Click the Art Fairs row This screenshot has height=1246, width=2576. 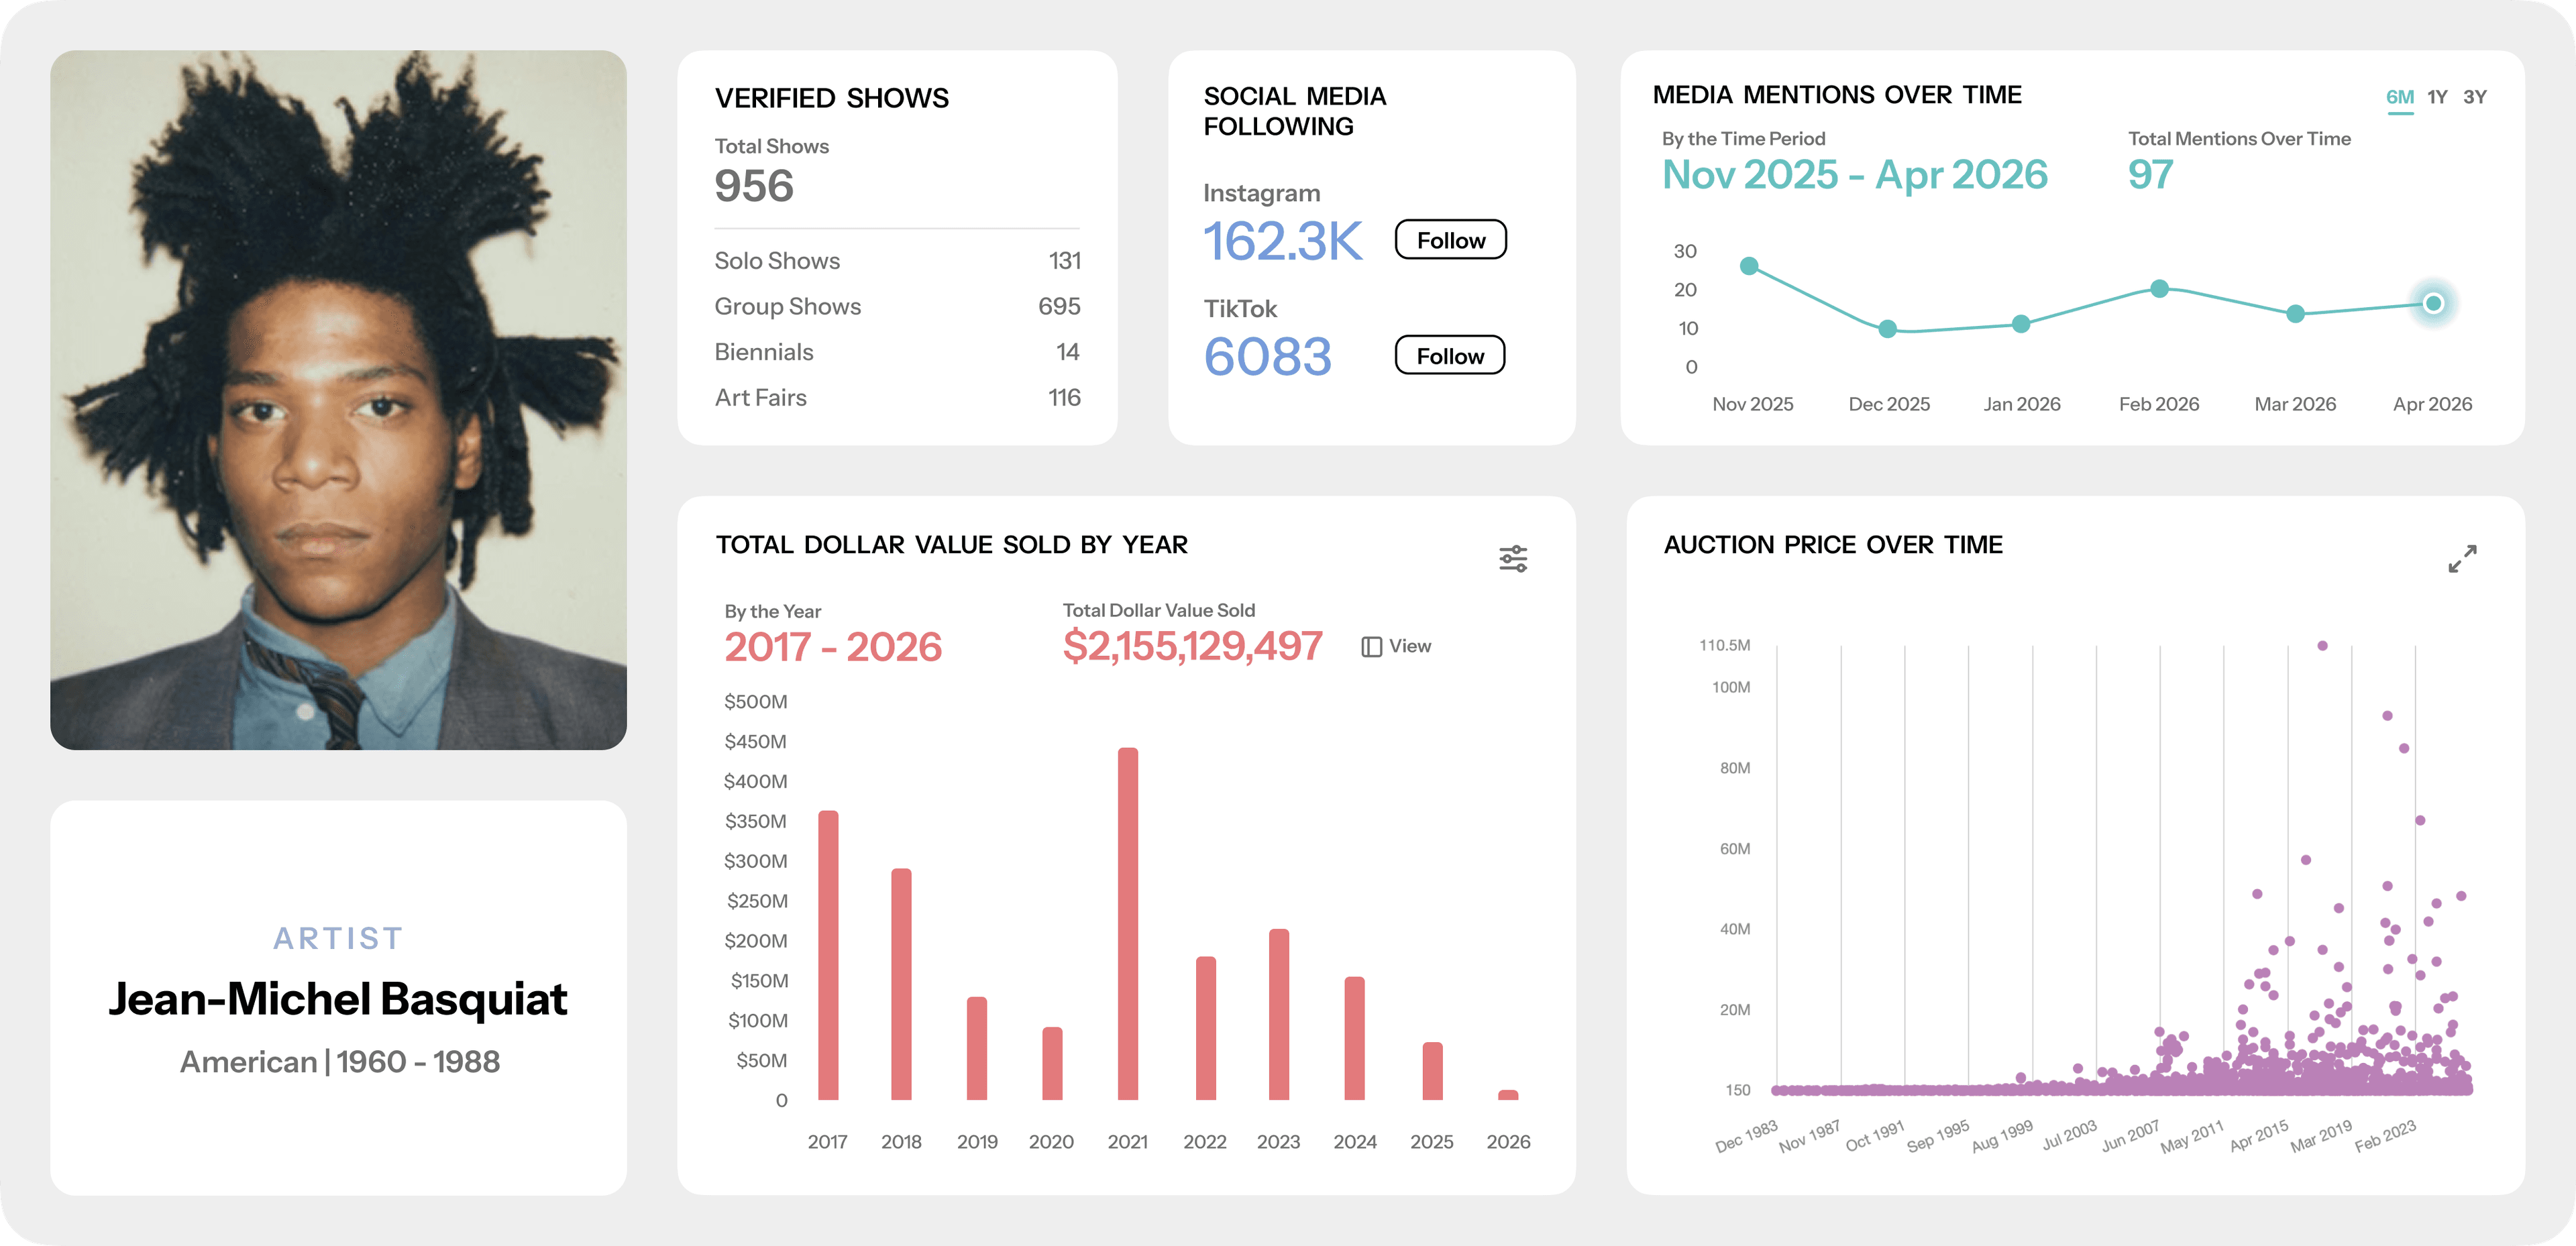coord(897,398)
